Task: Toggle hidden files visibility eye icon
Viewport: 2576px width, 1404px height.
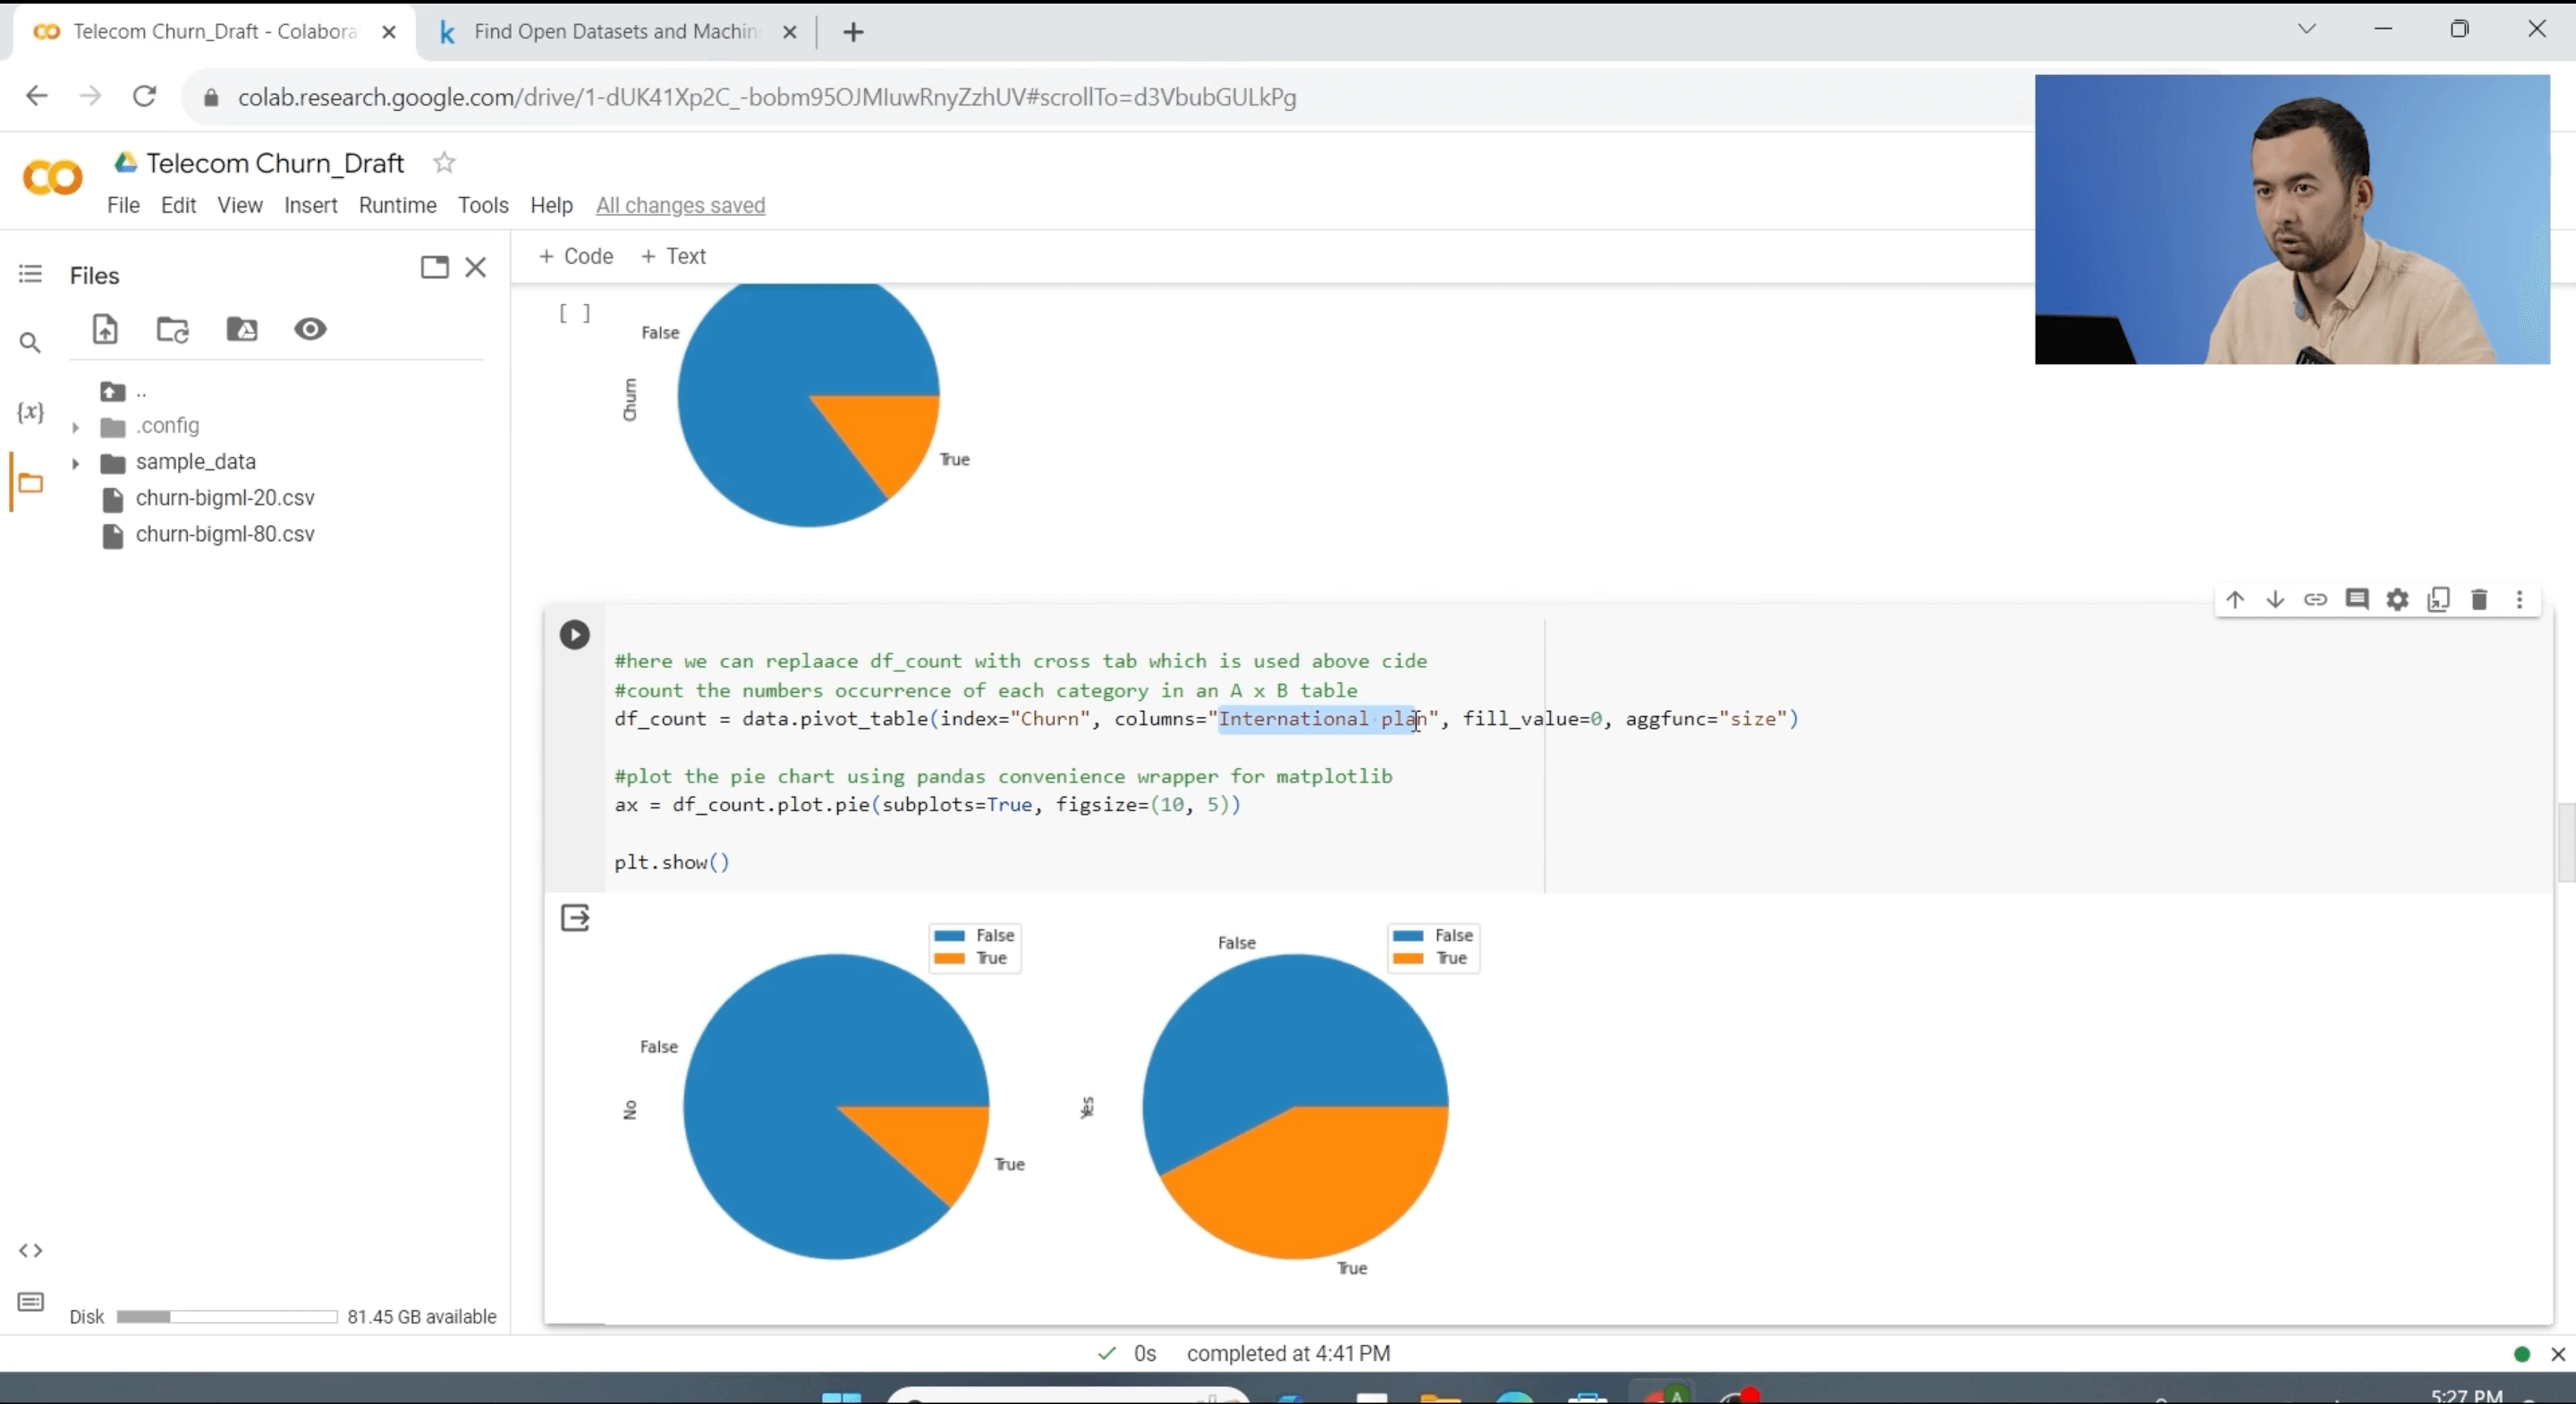Action: (x=310, y=329)
